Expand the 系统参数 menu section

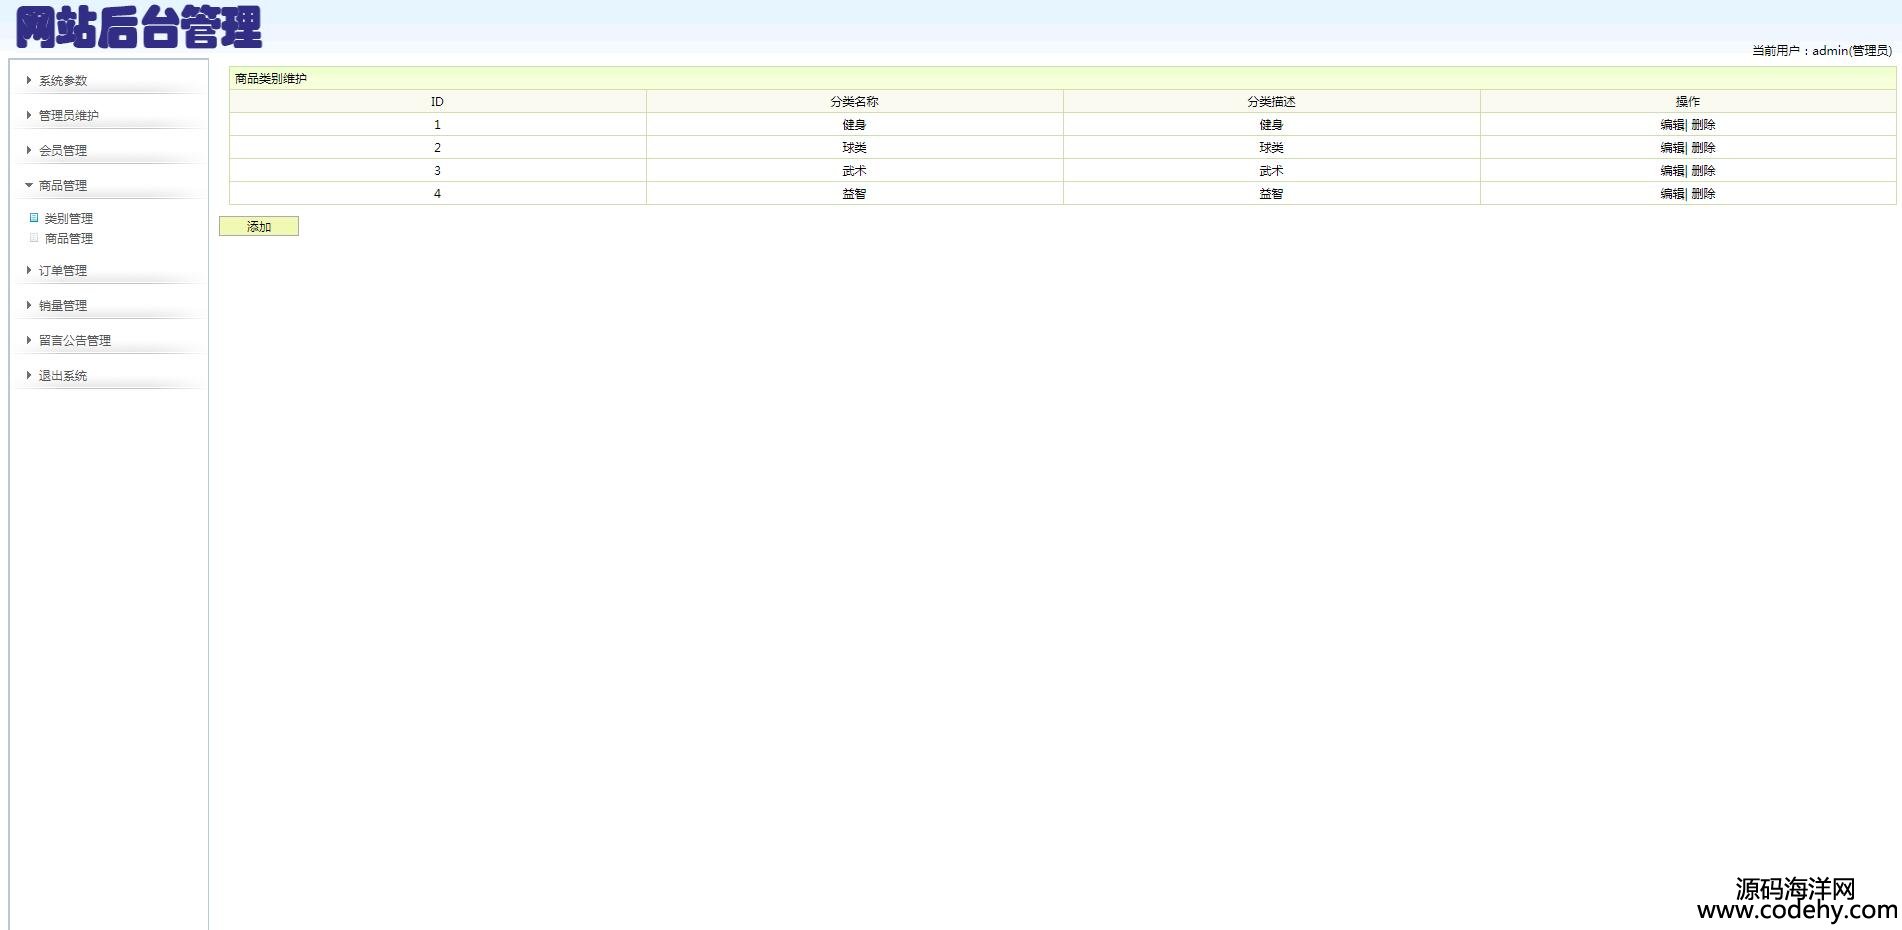(62, 81)
